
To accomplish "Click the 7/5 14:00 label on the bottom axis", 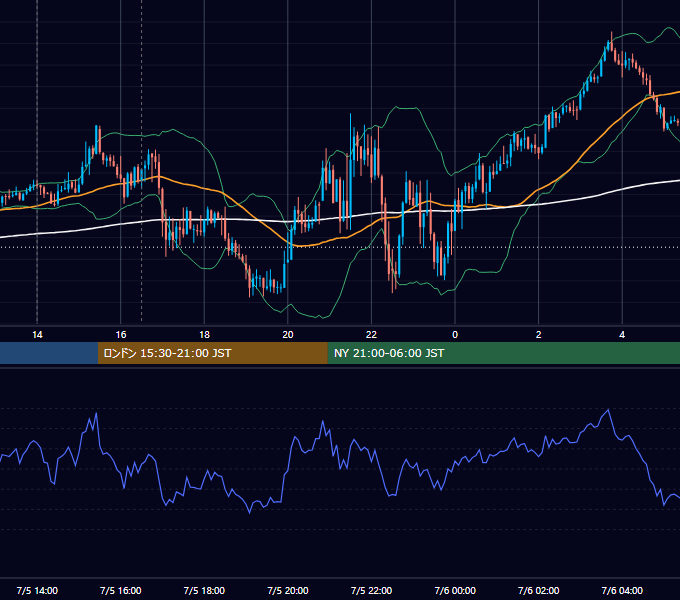I will [37, 590].
